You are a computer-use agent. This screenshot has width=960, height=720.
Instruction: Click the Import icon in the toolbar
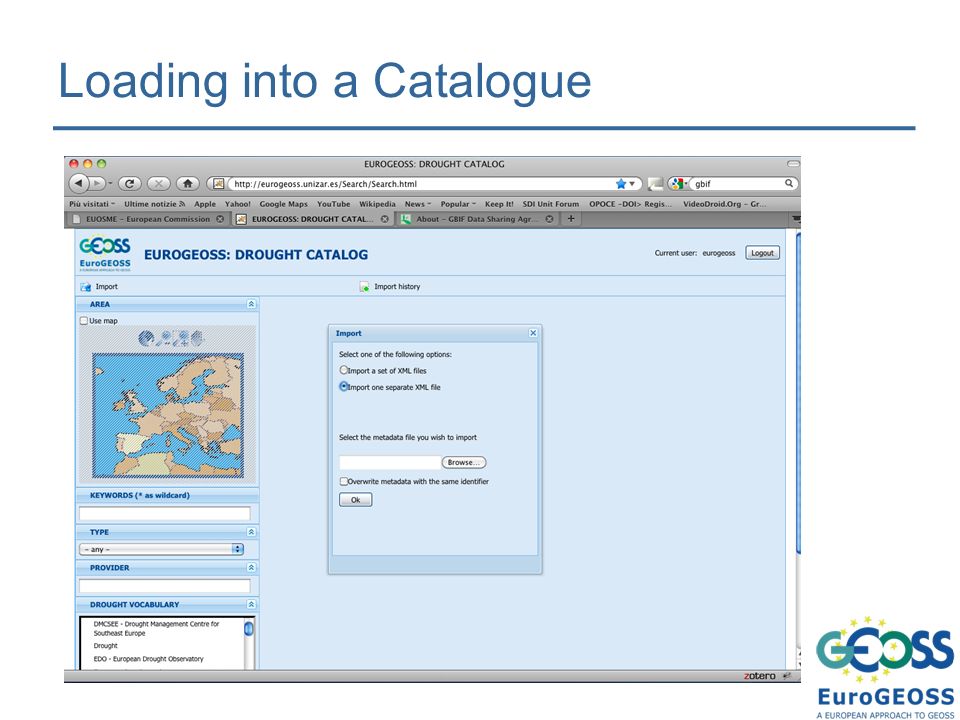pyautogui.click(x=86, y=287)
